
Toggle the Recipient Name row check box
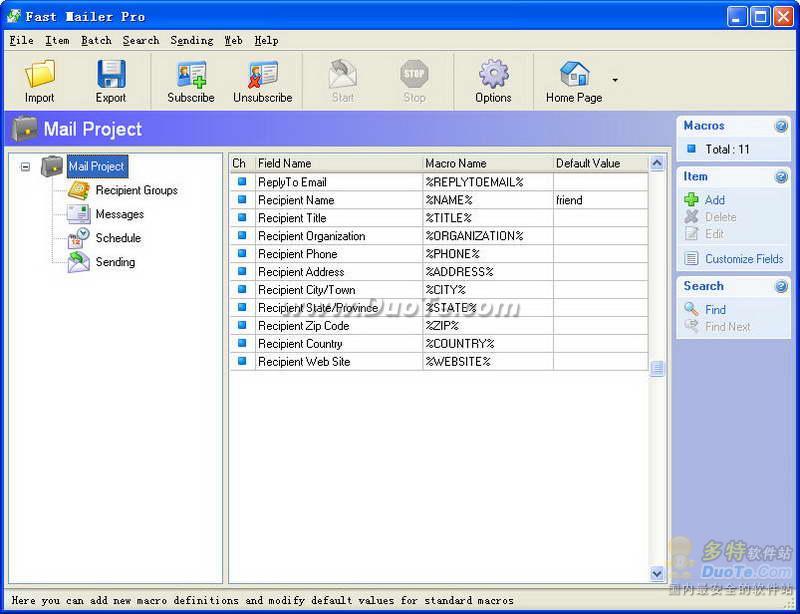coord(242,200)
